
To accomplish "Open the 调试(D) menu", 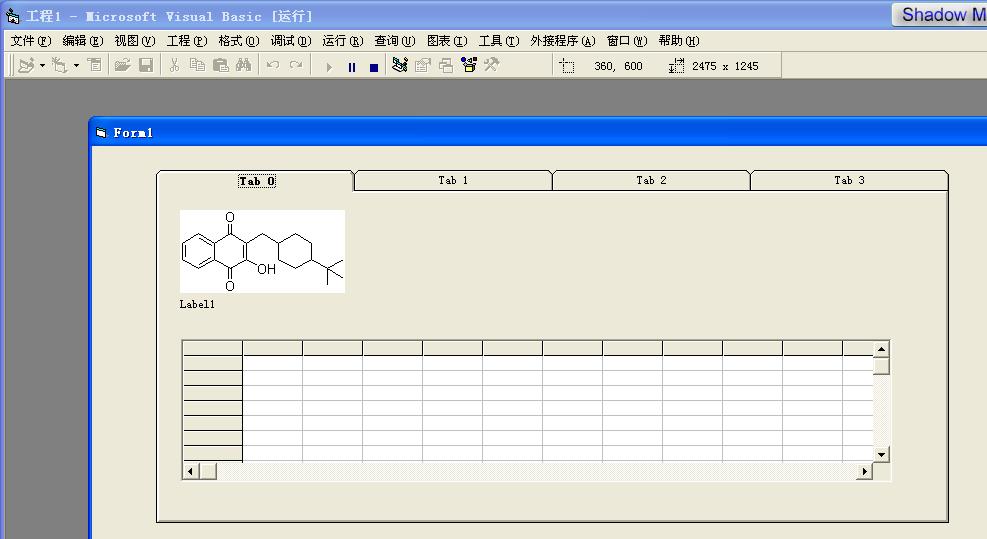I will pyautogui.click(x=291, y=41).
